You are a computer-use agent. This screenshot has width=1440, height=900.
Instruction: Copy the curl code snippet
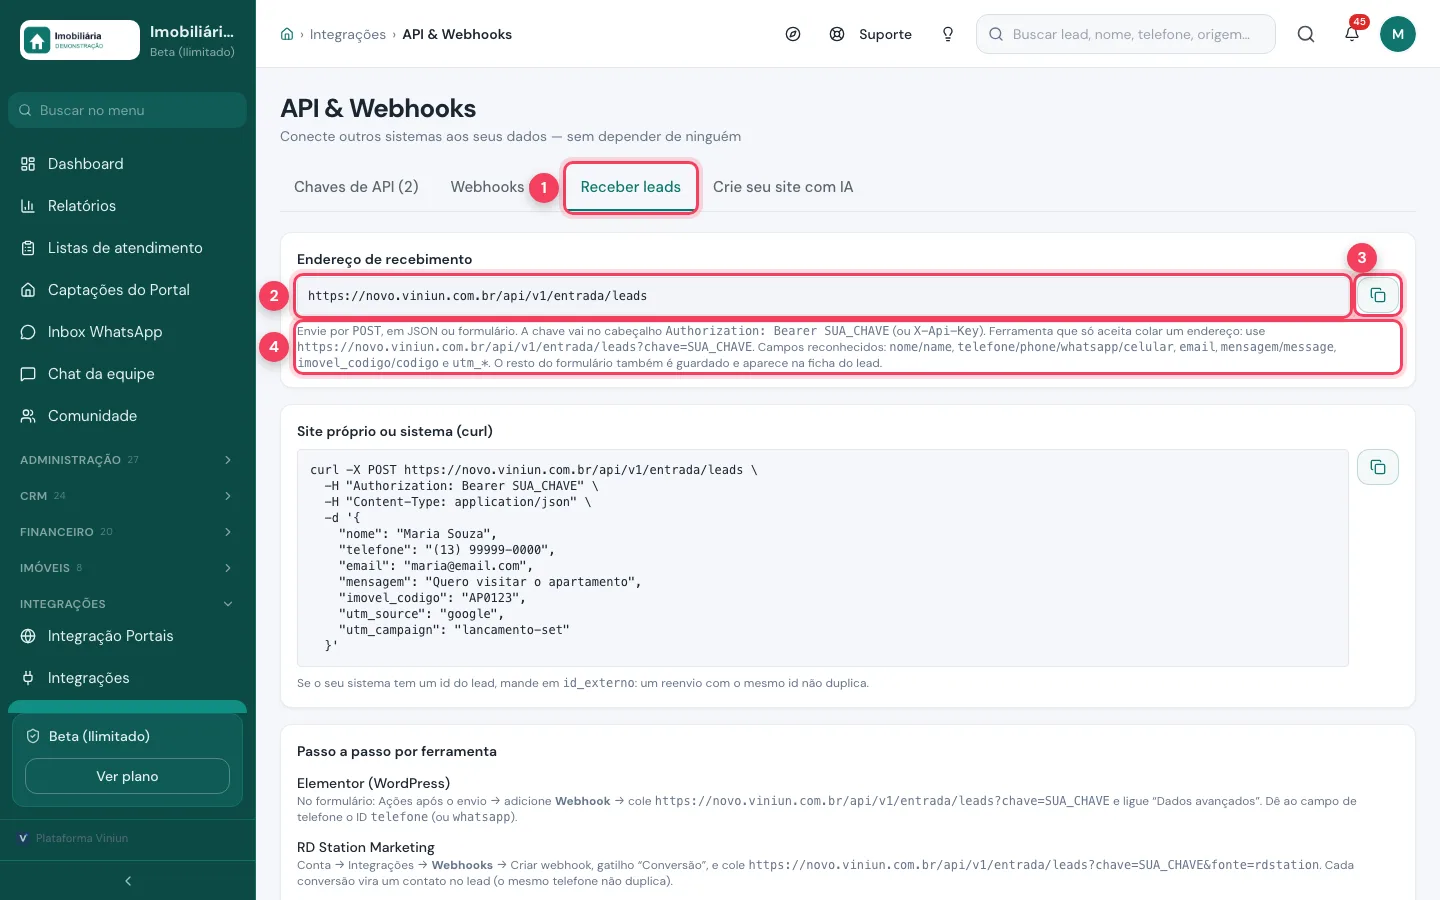[1377, 467]
